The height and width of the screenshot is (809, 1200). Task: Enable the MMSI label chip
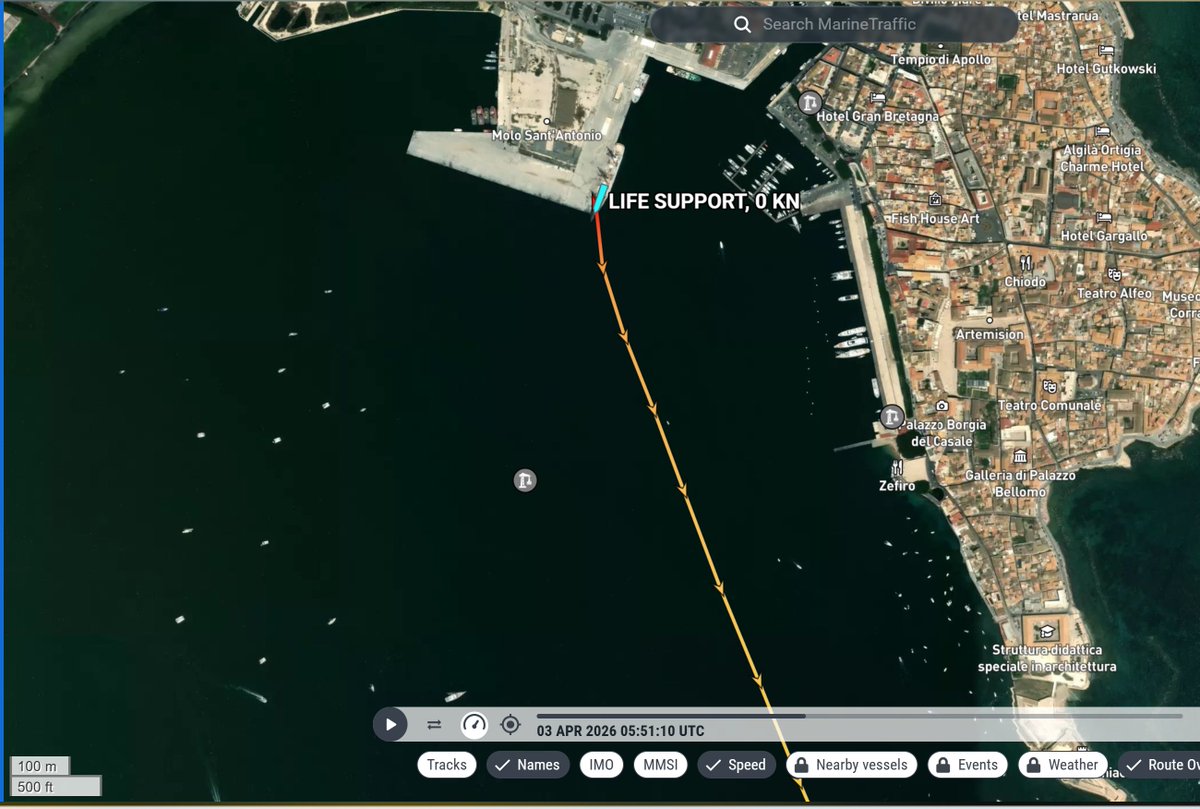pos(661,765)
